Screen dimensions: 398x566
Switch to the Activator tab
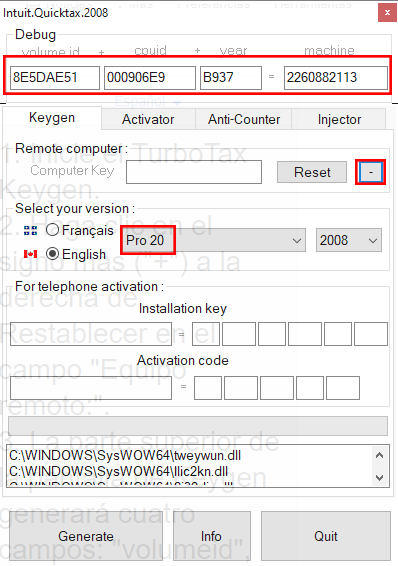[148, 119]
